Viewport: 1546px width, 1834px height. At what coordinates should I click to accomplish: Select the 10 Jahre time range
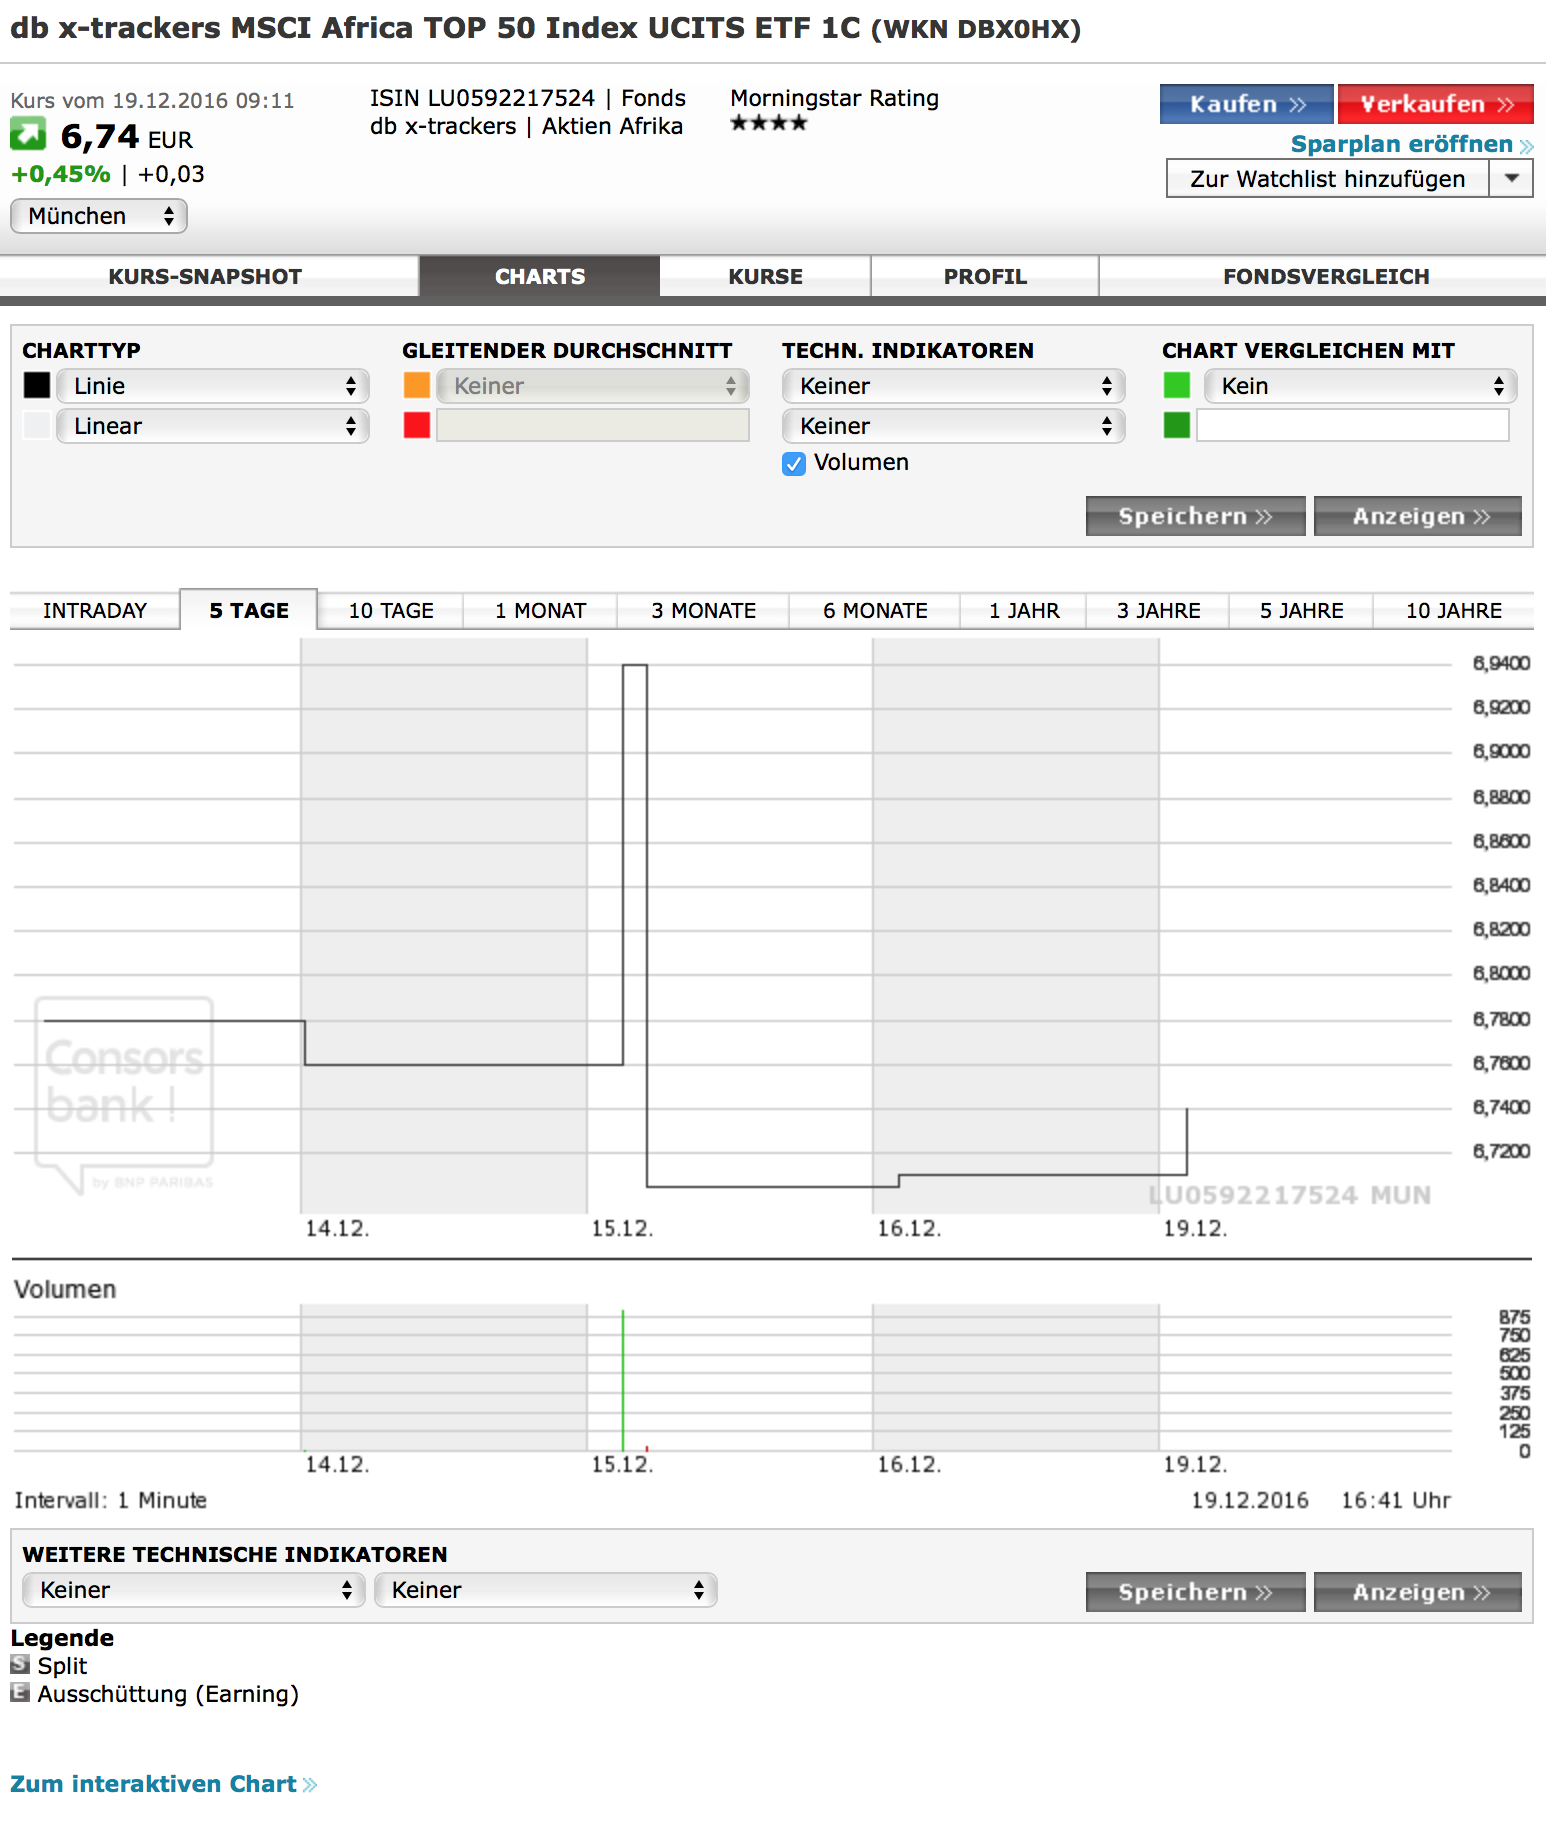(1454, 611)
